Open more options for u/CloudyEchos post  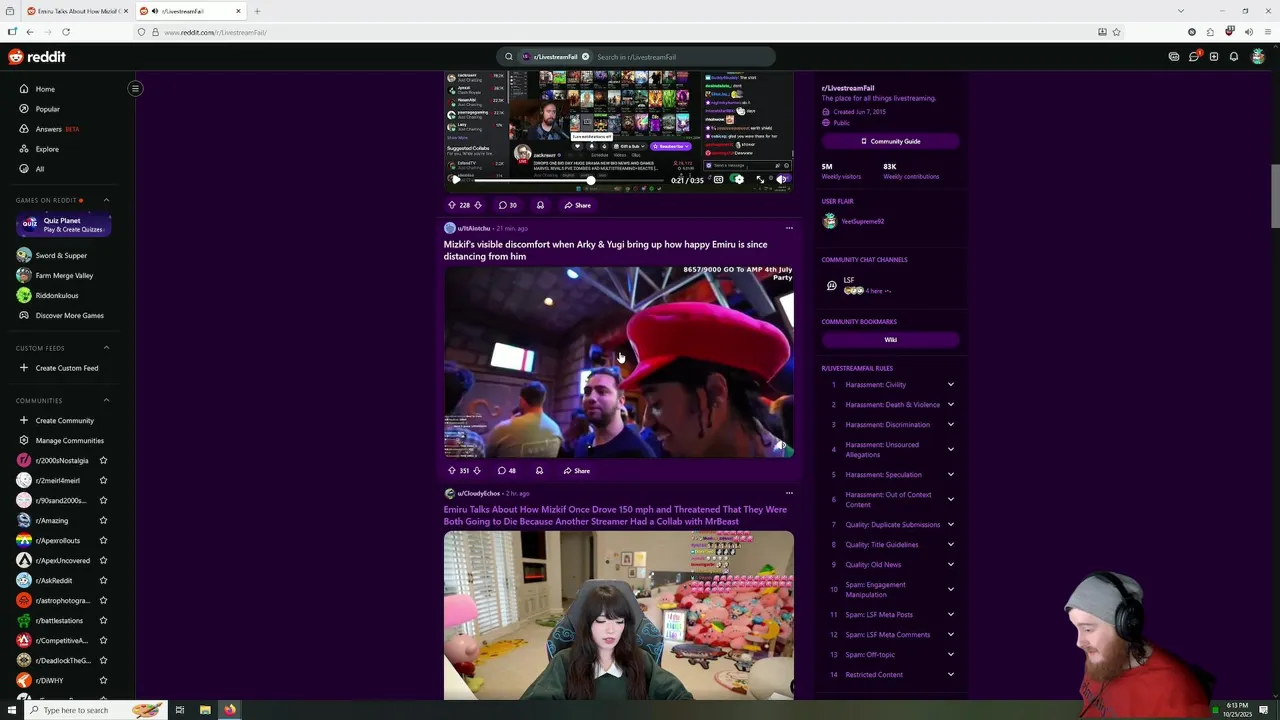point(789,493)
